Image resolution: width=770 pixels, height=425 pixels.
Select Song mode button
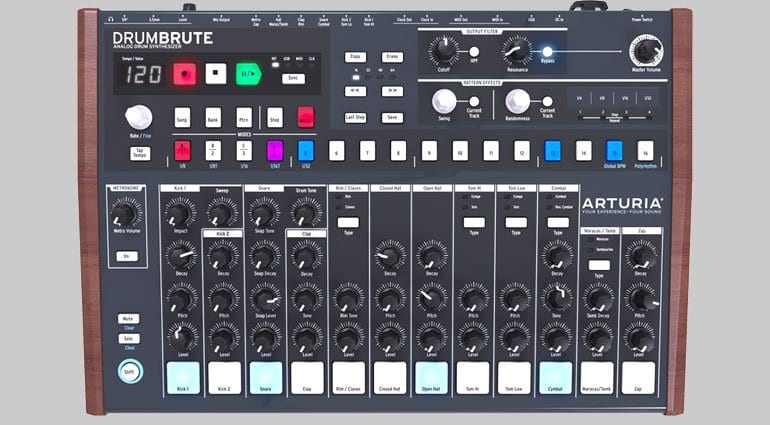pyautogui.click(x=182, y=118)
